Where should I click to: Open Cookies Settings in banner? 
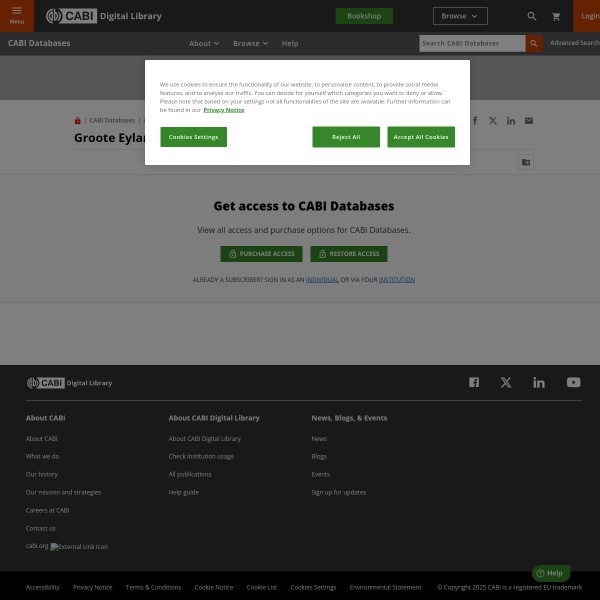[x=193, y=137]
